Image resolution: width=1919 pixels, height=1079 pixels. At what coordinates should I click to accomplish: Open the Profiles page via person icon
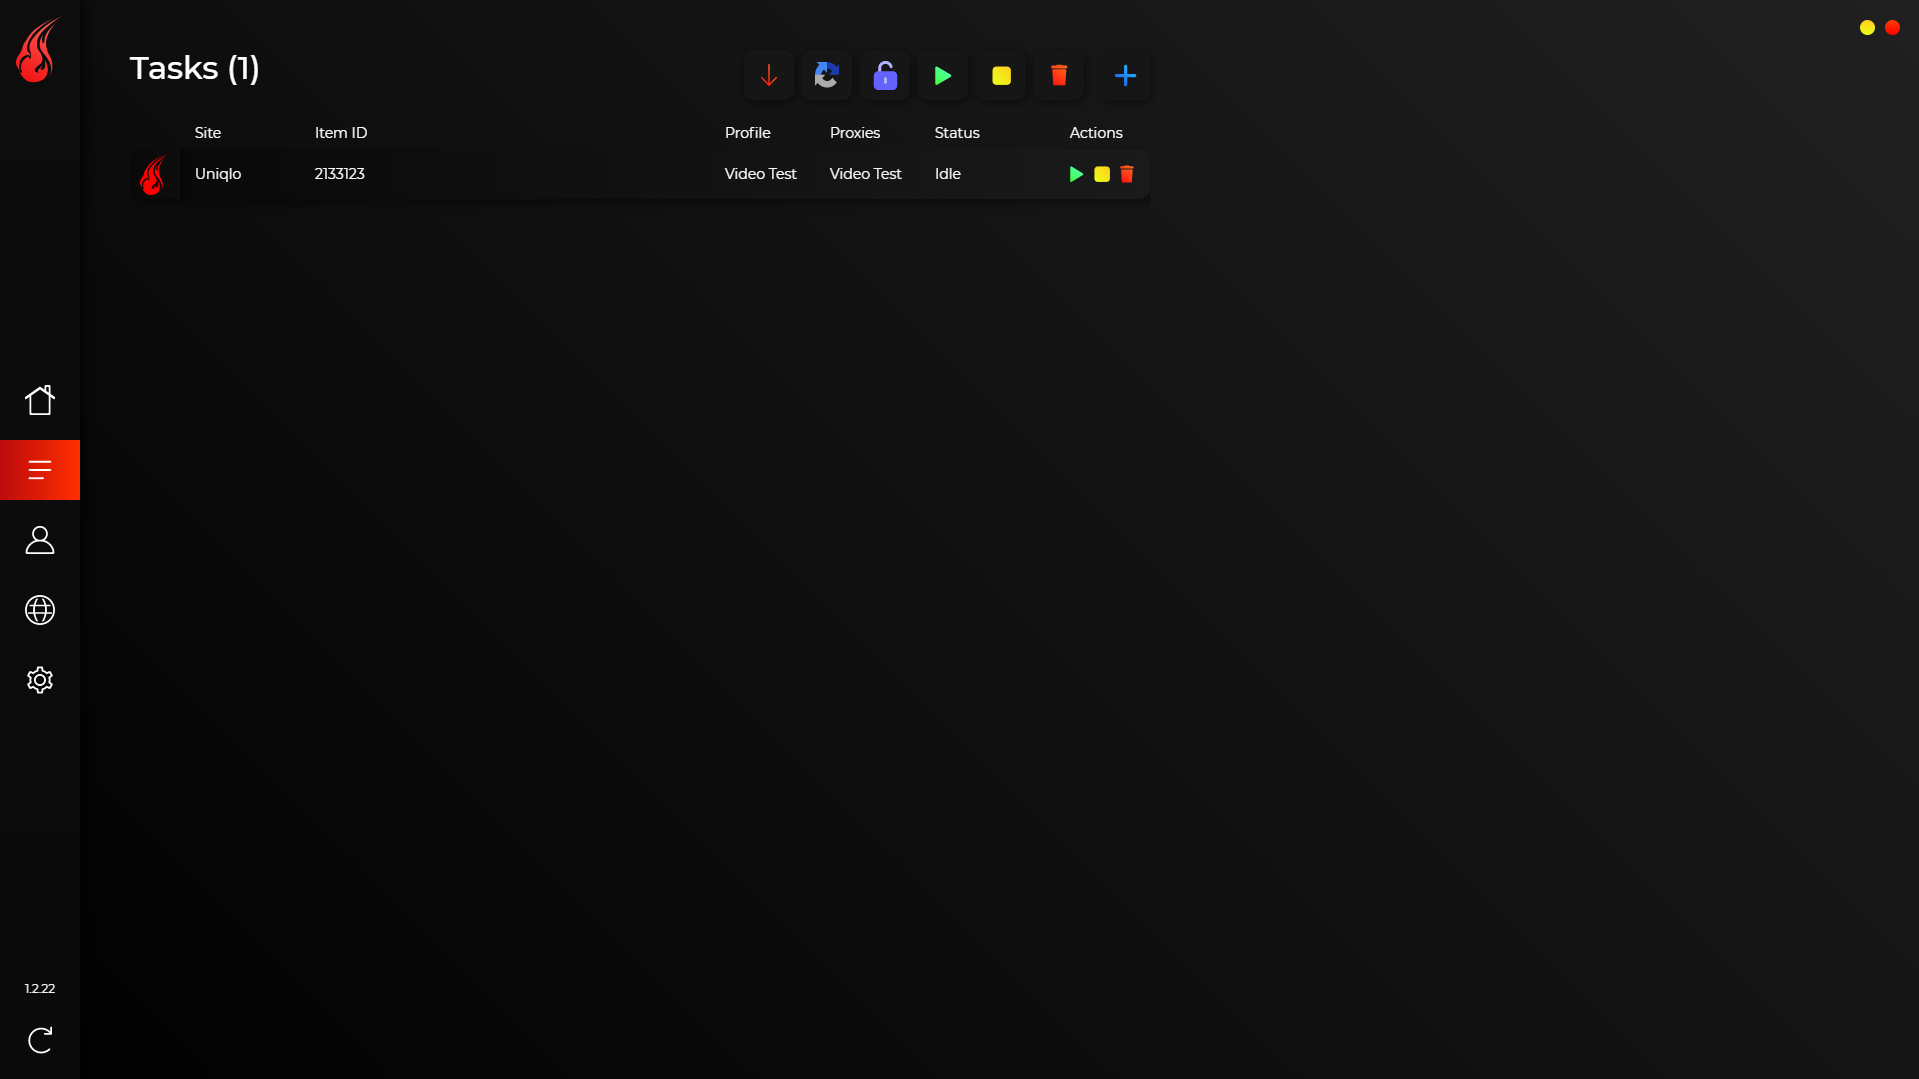coord(40,540)
